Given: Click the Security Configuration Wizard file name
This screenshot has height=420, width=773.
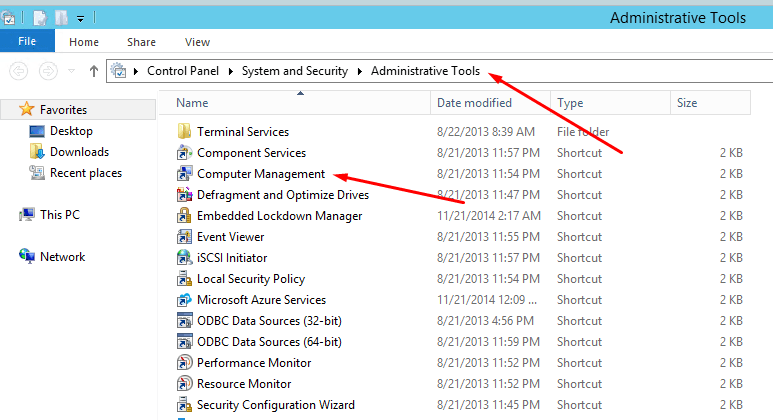Looking at the screenshot, I should [276, 405].
